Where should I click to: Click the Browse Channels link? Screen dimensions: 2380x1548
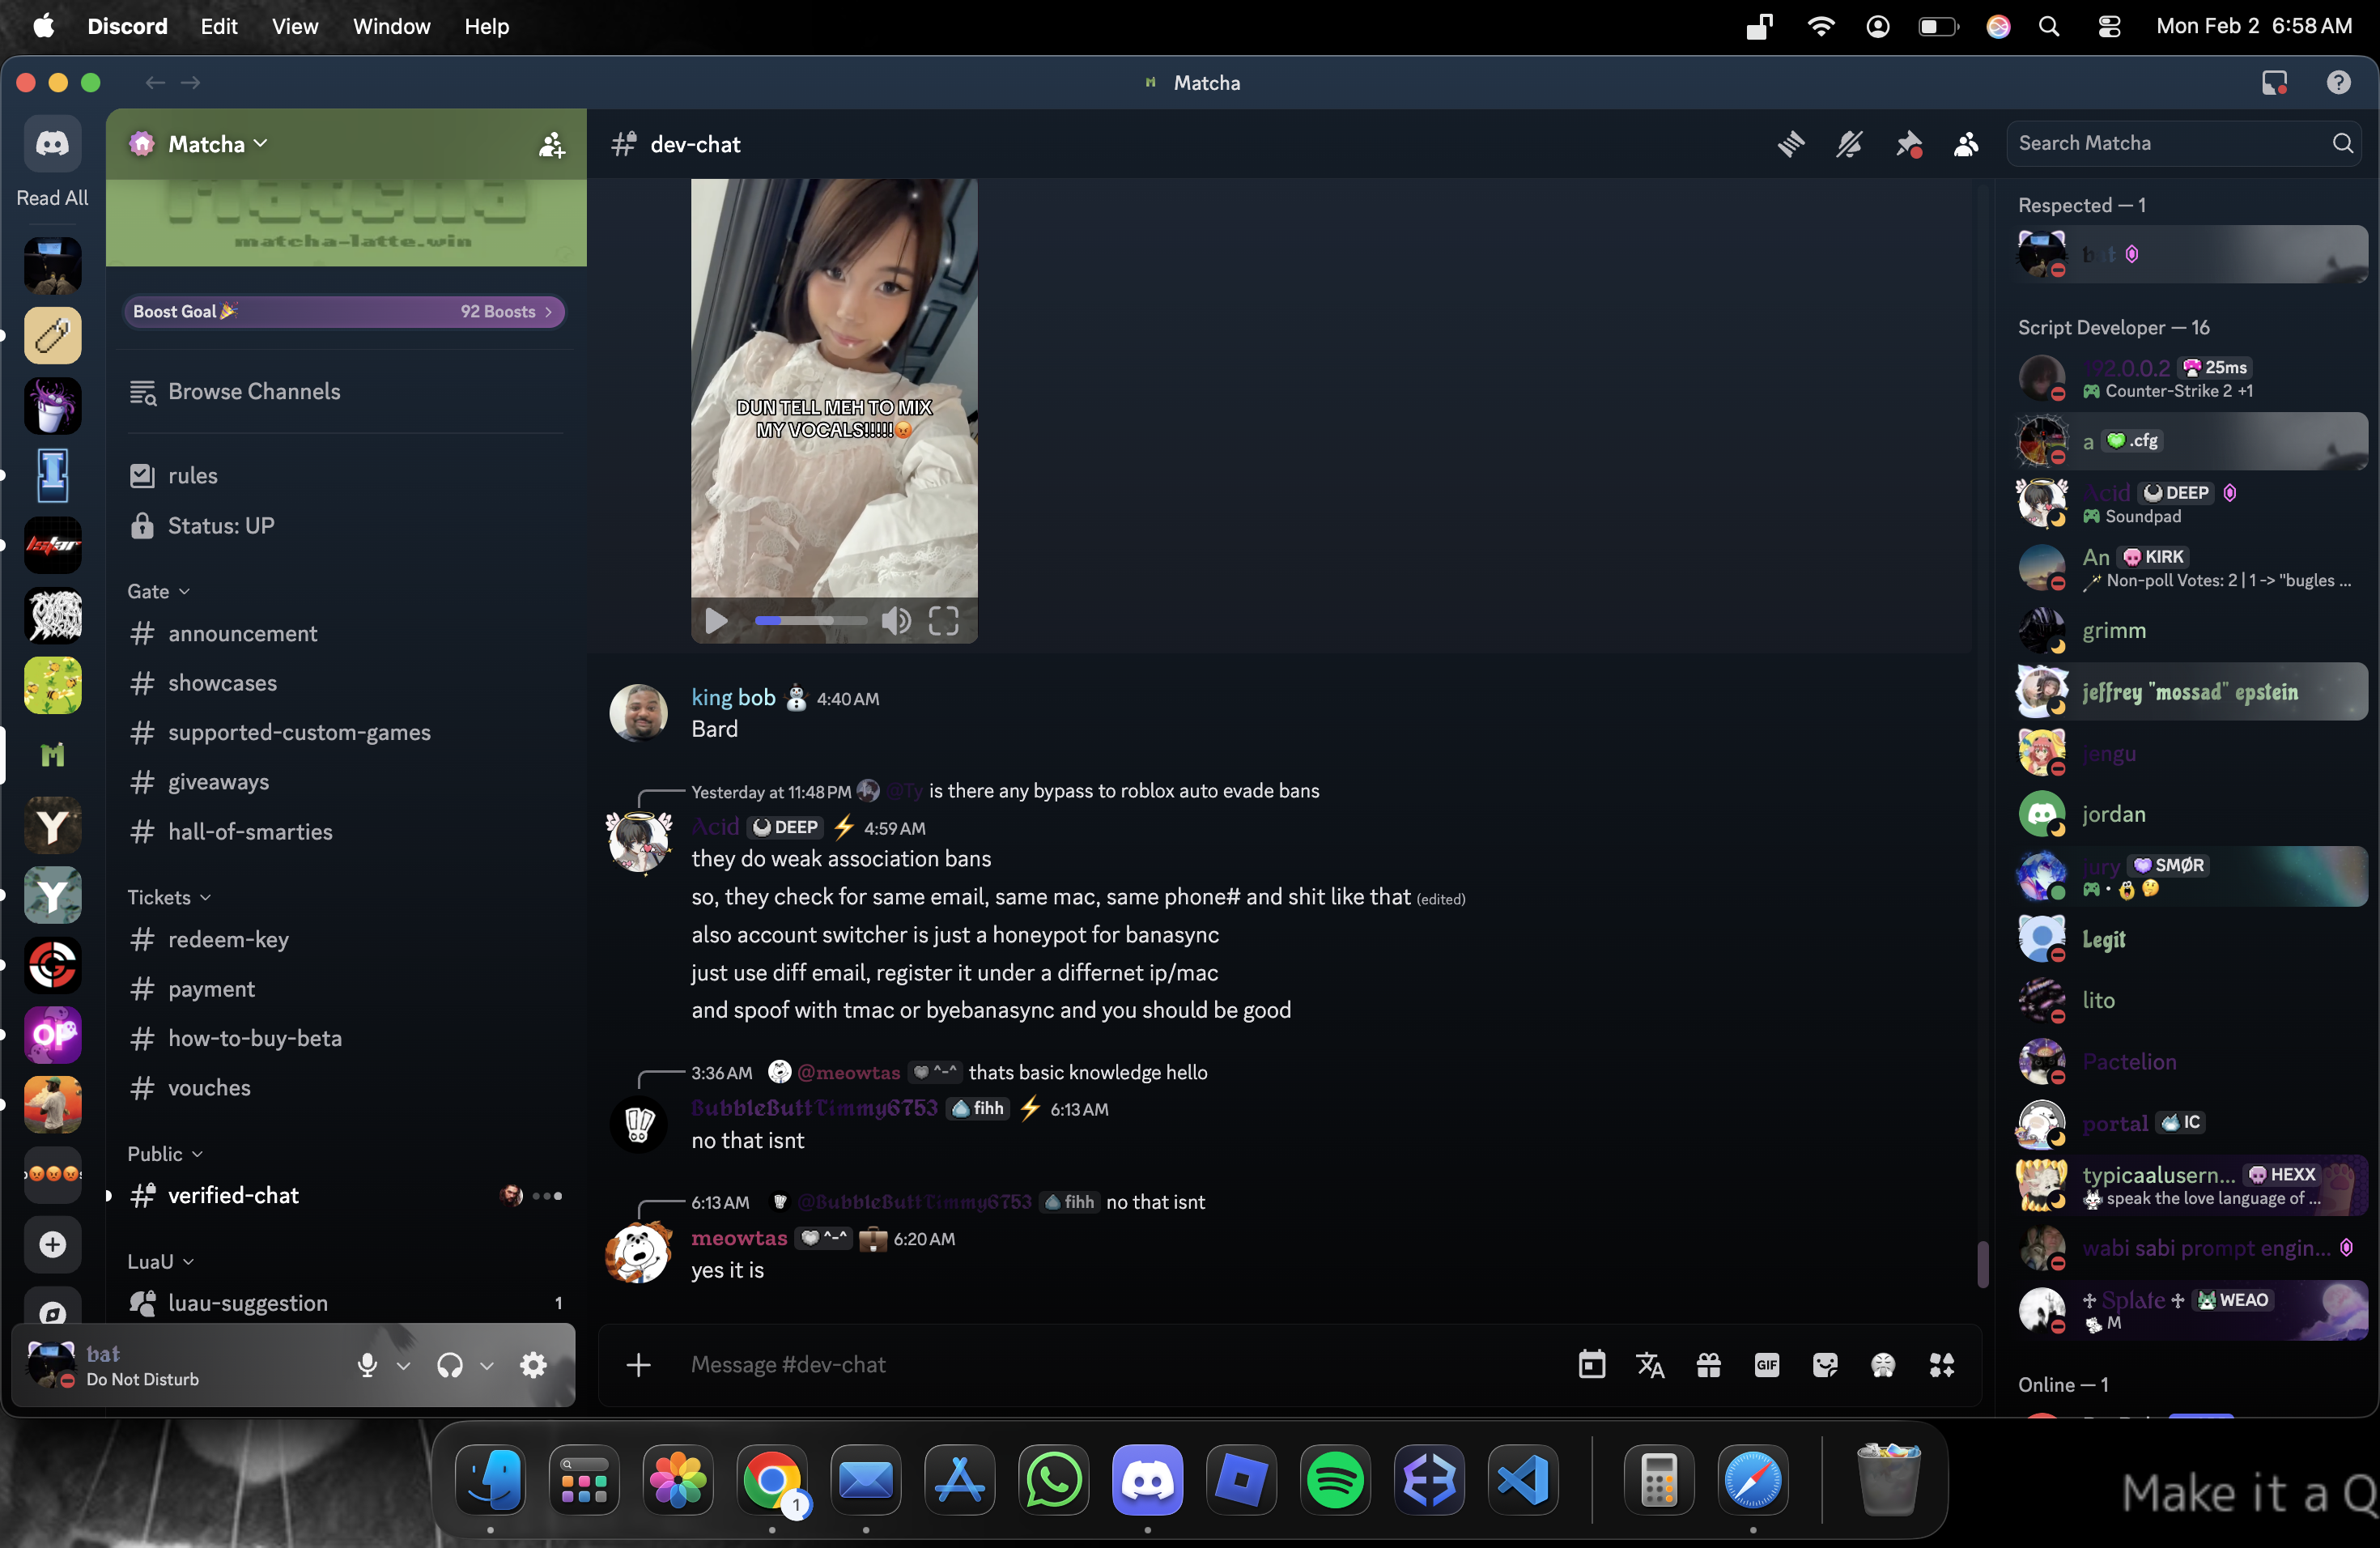point(253,391)
